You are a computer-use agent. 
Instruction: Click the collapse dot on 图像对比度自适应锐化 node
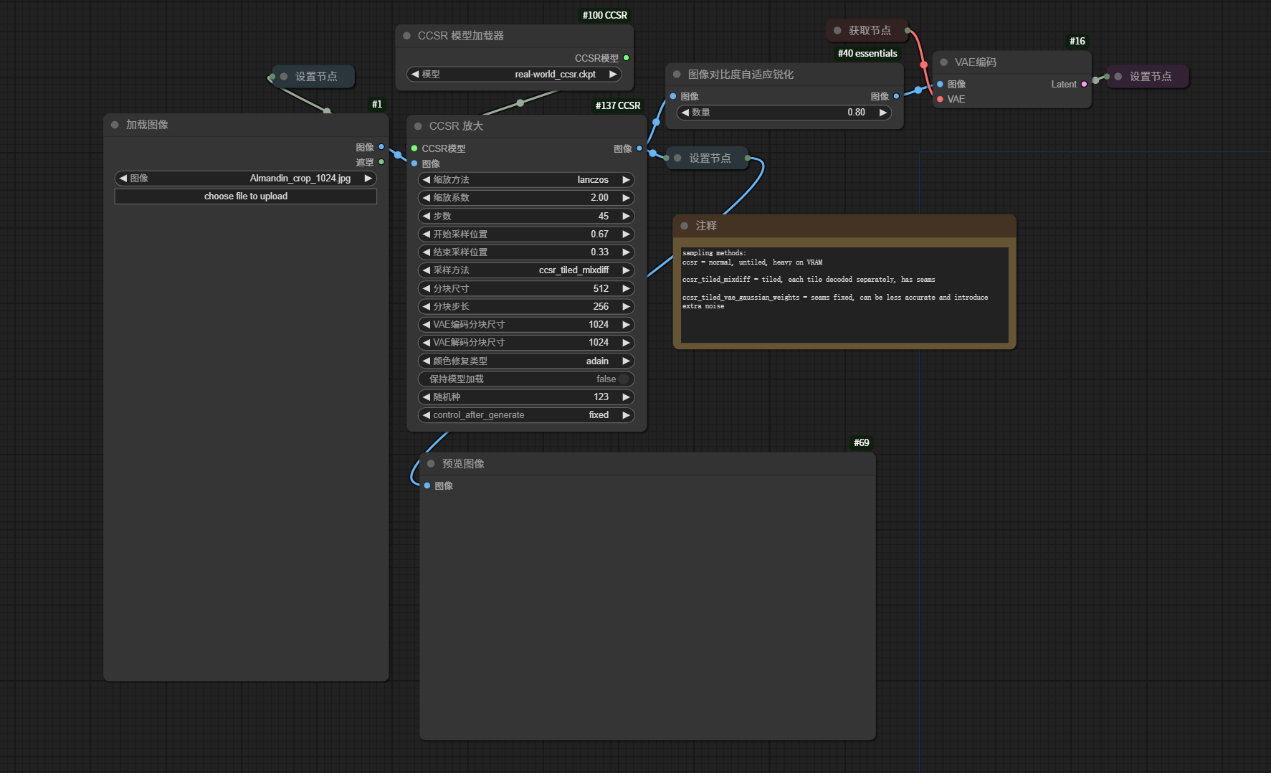click(677, 75)
